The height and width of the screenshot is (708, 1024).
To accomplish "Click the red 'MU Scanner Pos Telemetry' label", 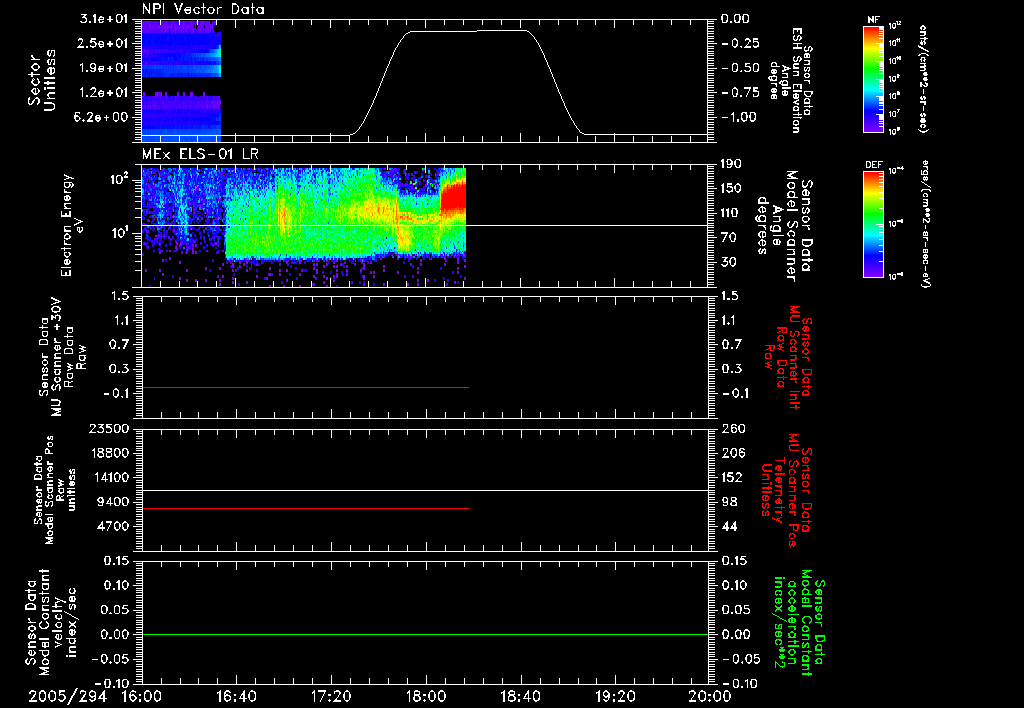I will (x=787, y=490).
